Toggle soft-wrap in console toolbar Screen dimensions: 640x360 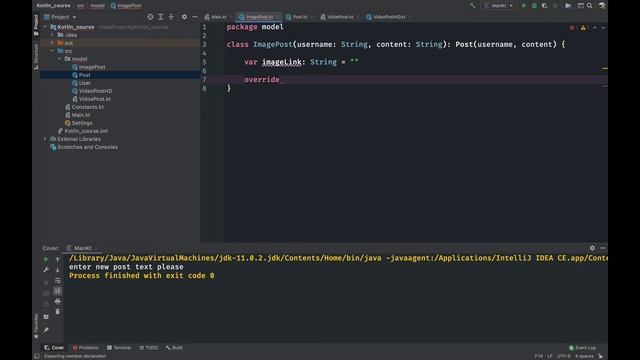58,280
